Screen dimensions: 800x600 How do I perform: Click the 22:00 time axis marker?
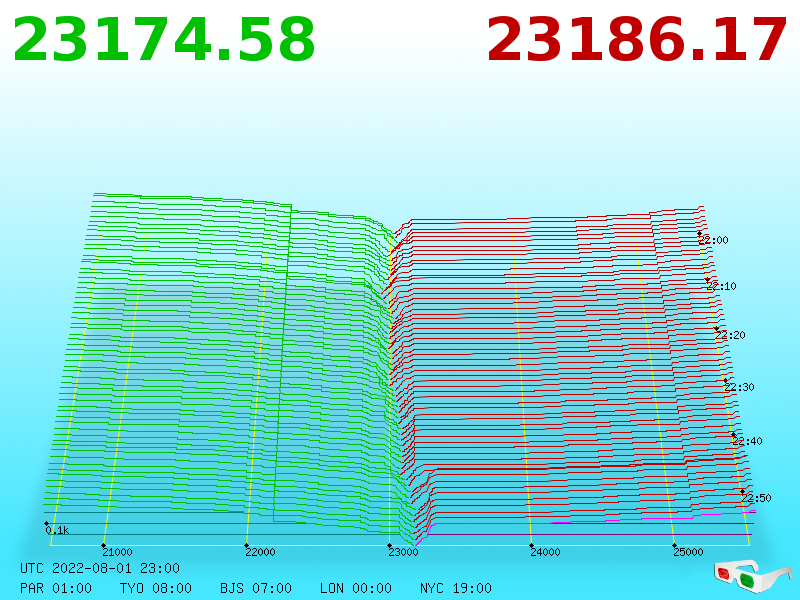click(x=714, y=240)
